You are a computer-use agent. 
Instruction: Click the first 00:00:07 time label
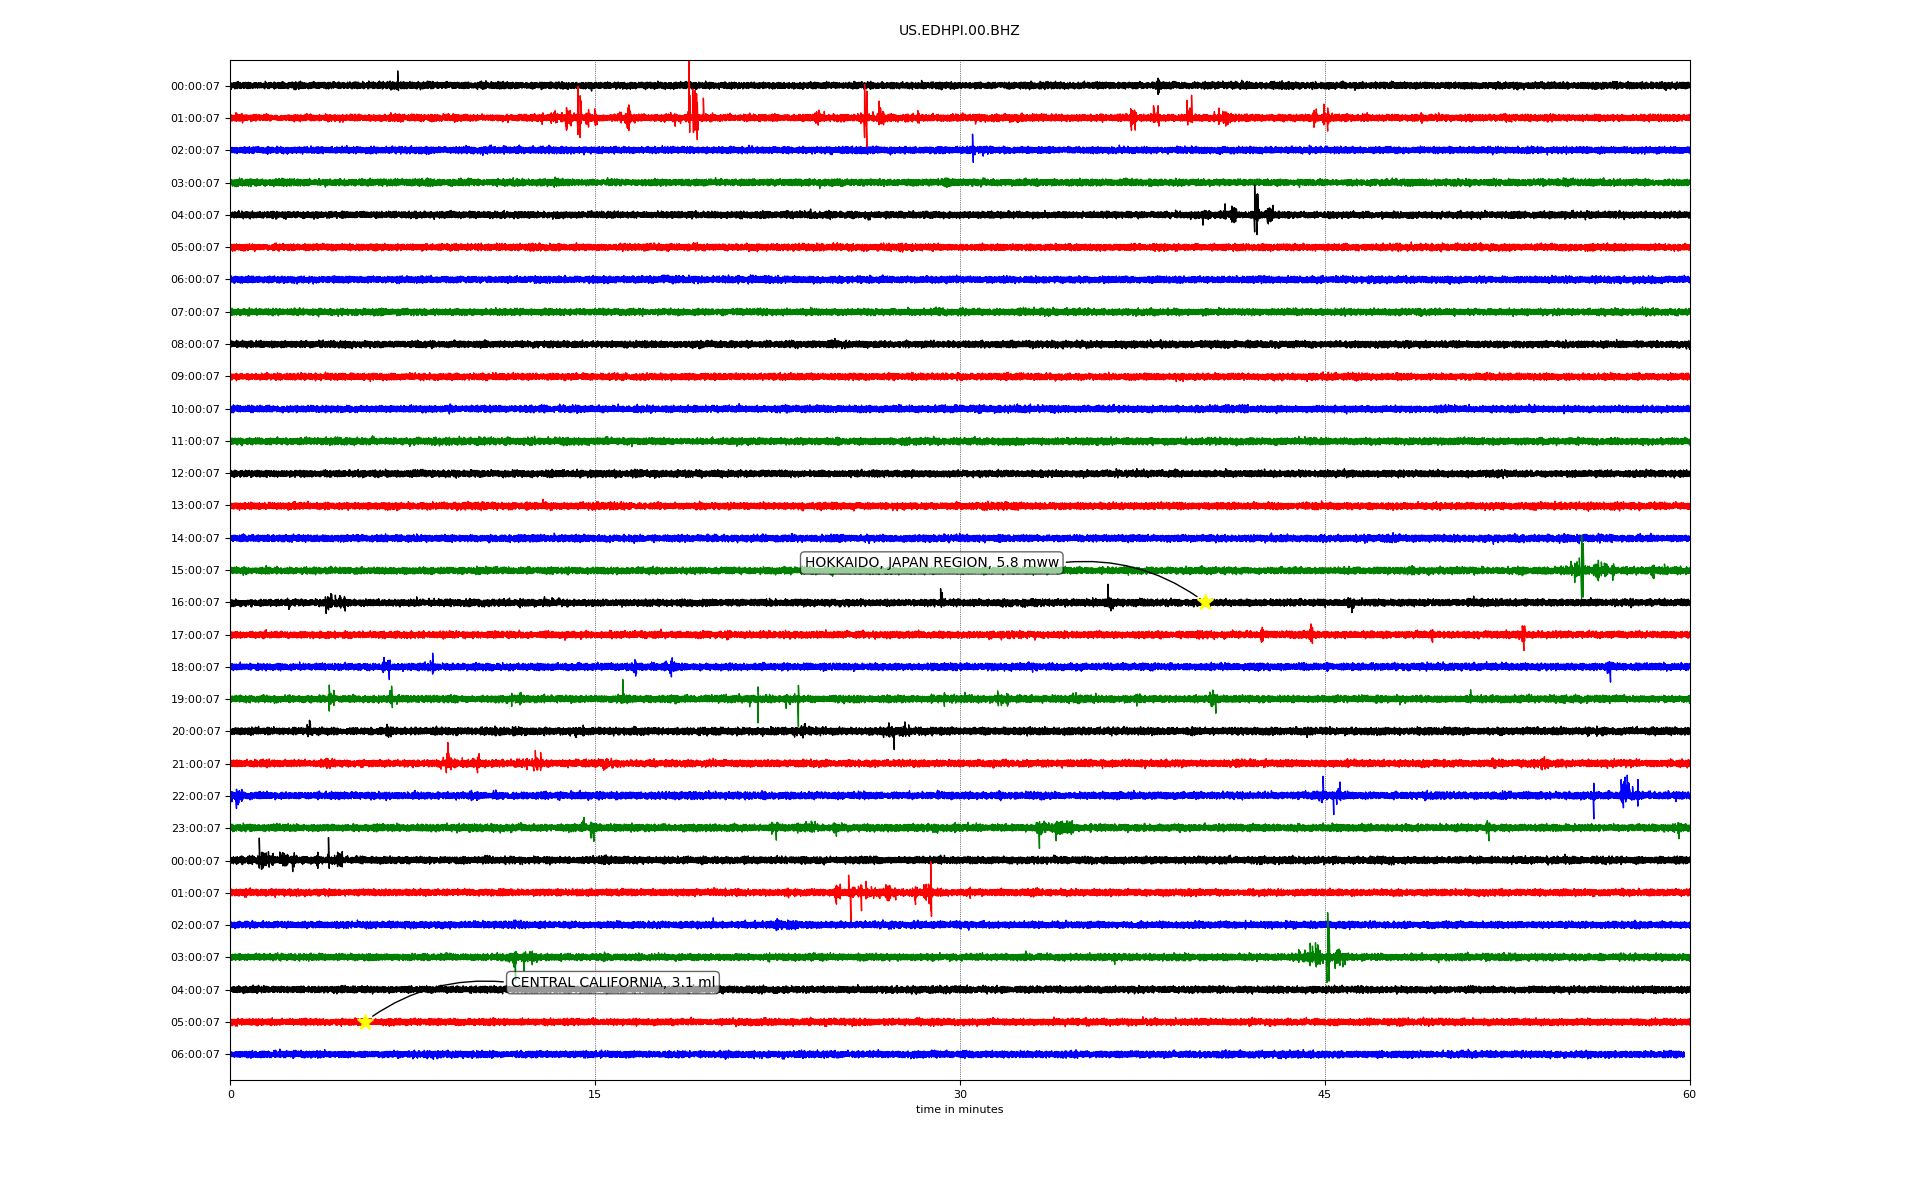[x=195, y=87]
